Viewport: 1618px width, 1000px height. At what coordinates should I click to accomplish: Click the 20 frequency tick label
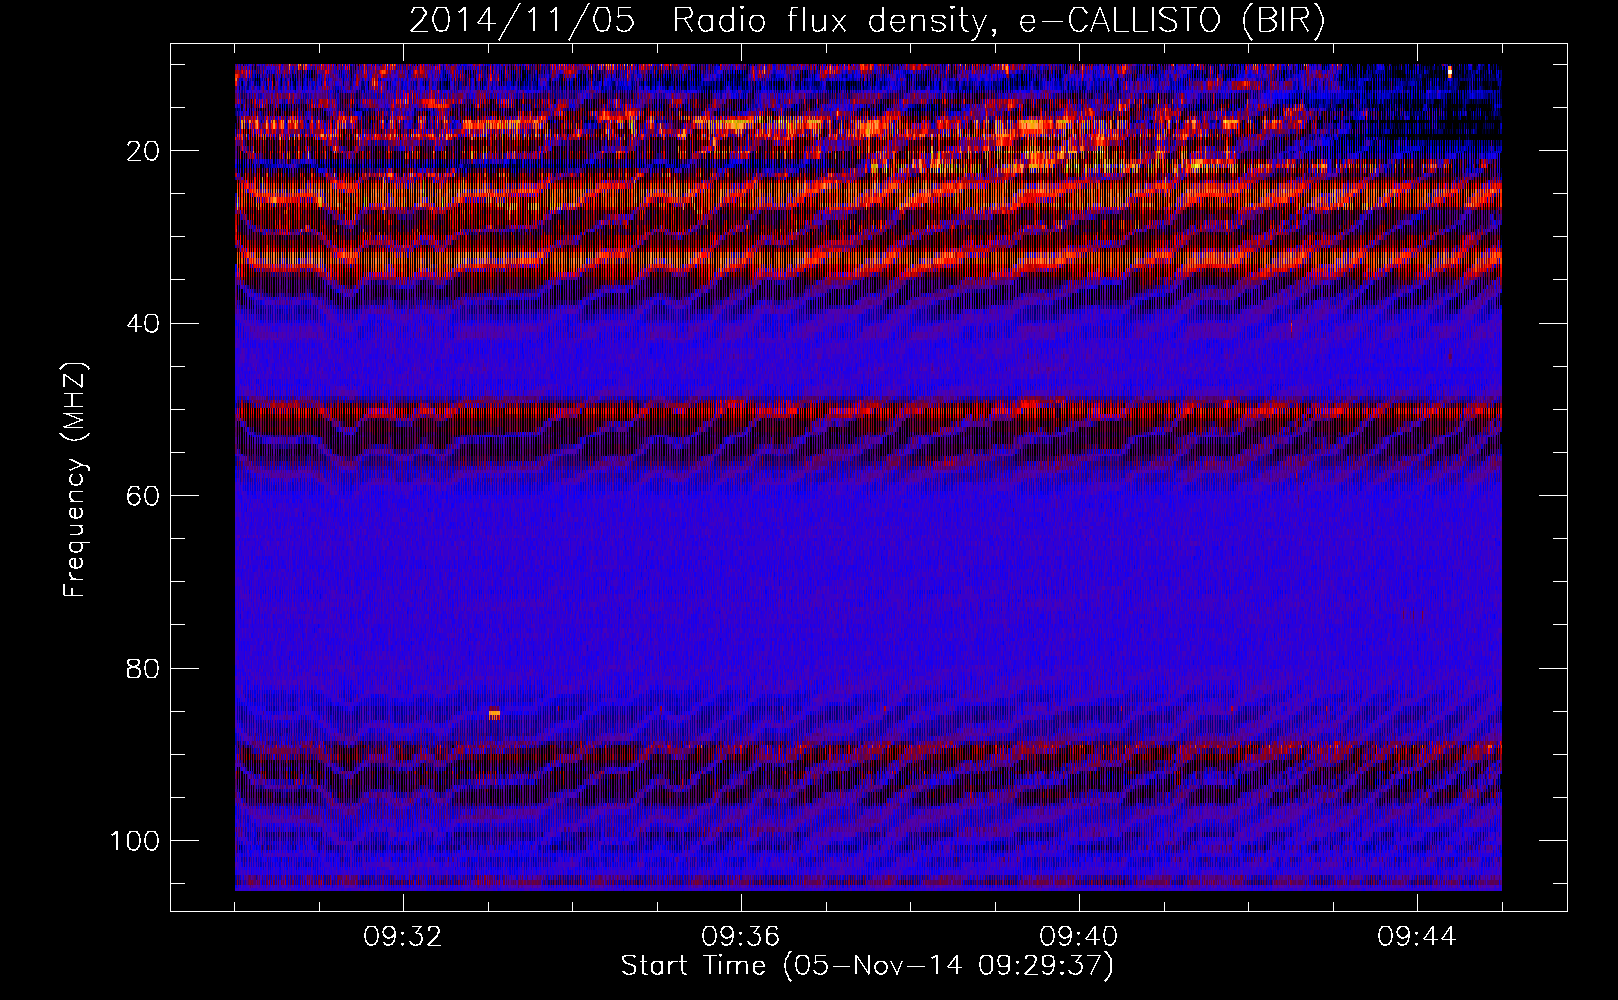click(x=143, y=151)
